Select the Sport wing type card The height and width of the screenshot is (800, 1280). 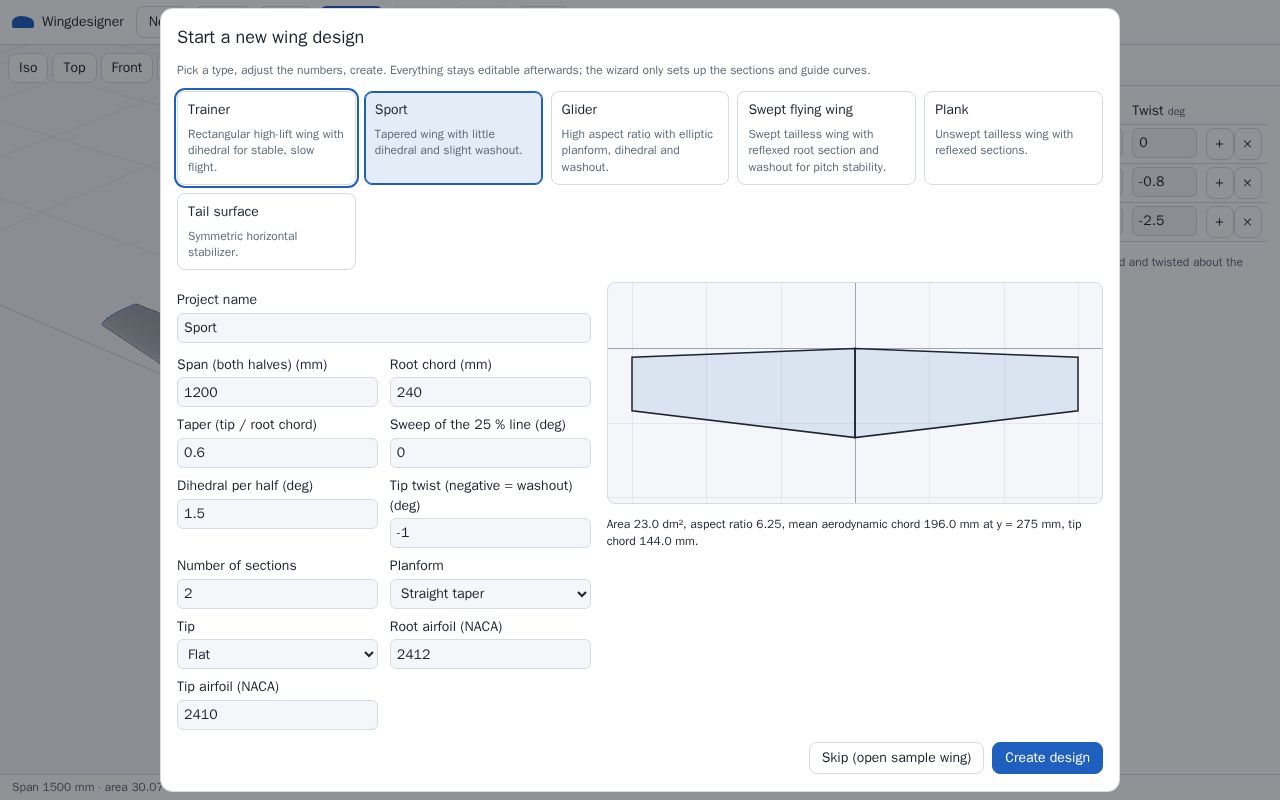pyautogui.click(x=453, y=138)
